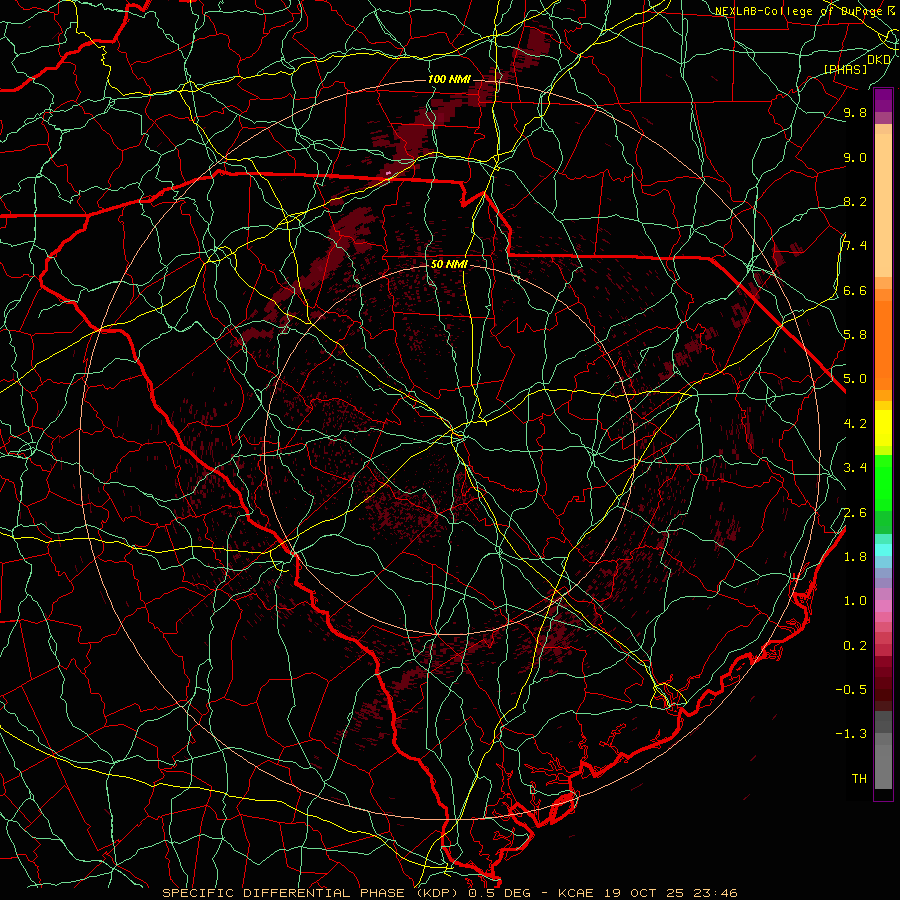Click the 50 NMI range ring label

[449, 264]
